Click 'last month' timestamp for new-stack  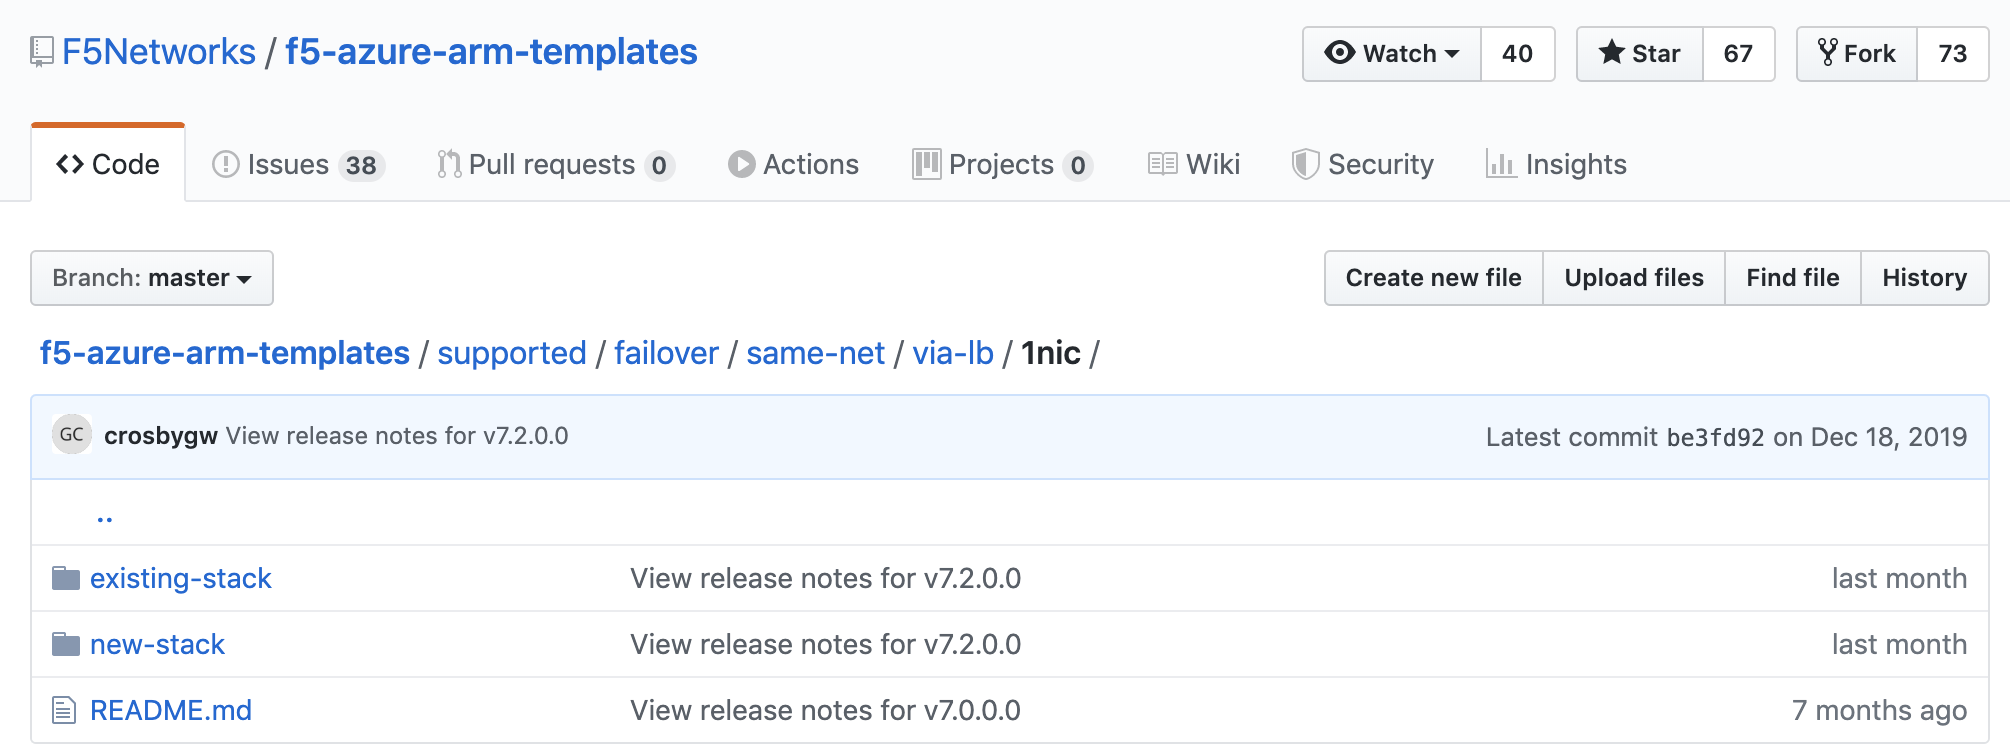[x=1900, y=644]
